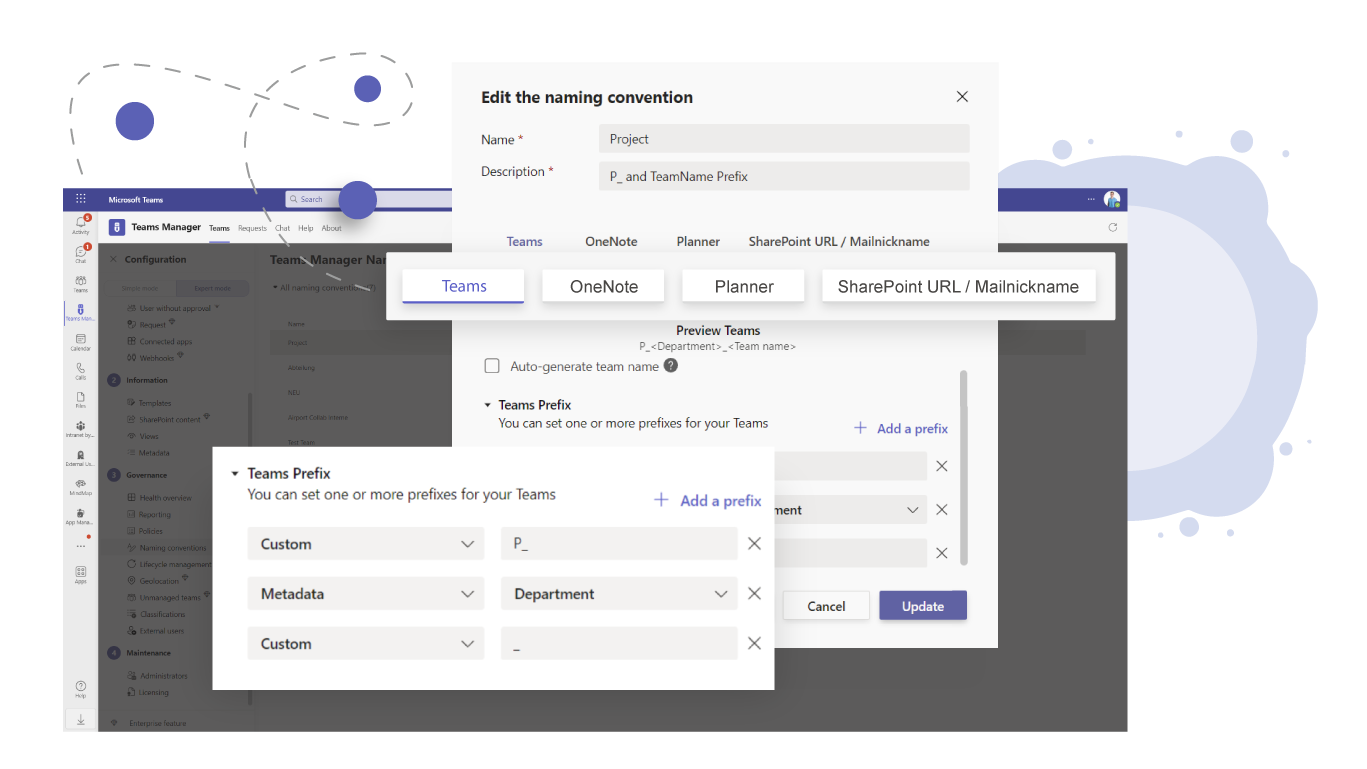
Task: Open the app launcher waffle icon
Action: point(81,199)
